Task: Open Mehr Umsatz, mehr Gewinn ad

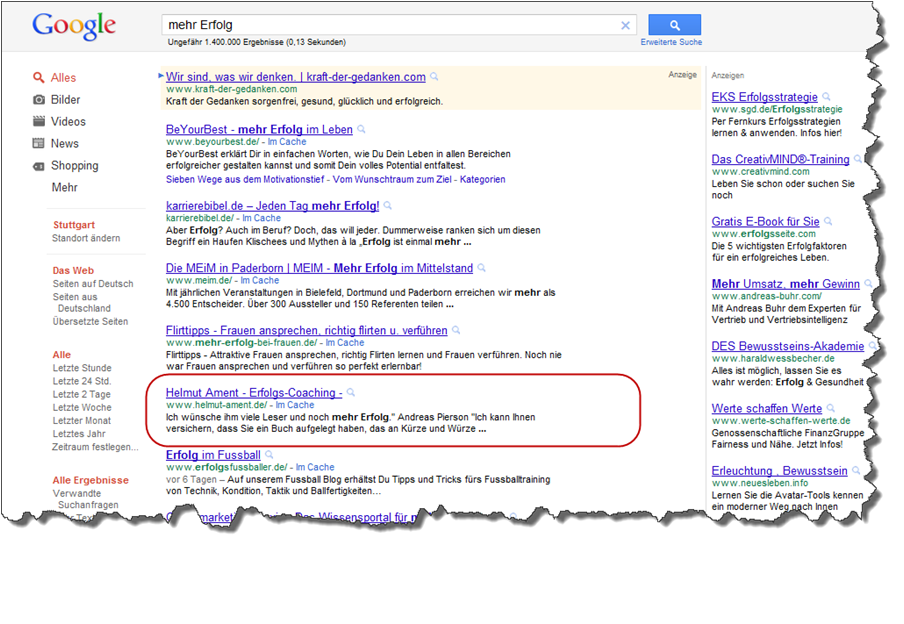Action: (786, 284)
